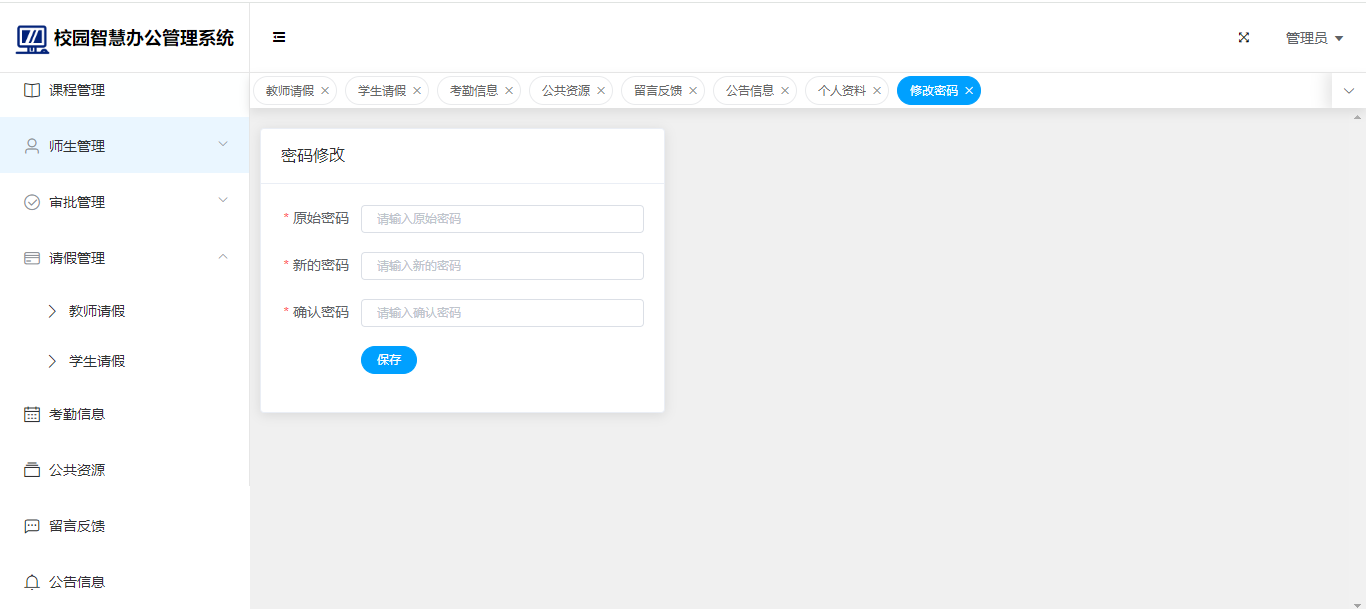
Task: Focus the 原始密码 input field
Action: [x=502, y=219]
